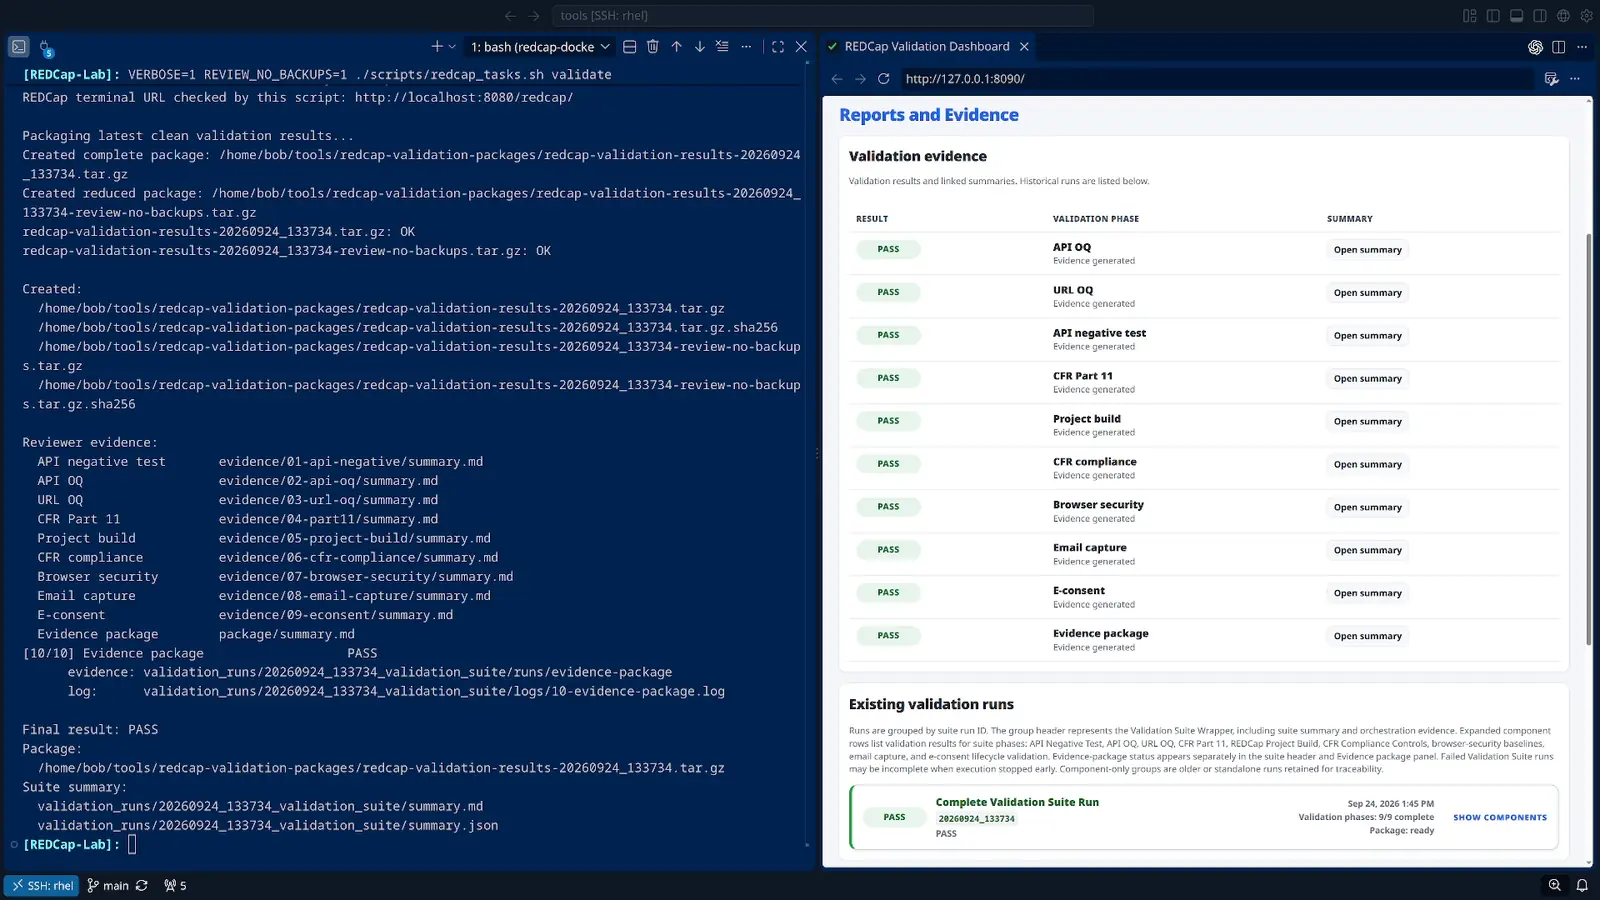Open summary for Browser security
1600x900 pixels.
(x=1367, y=508)
